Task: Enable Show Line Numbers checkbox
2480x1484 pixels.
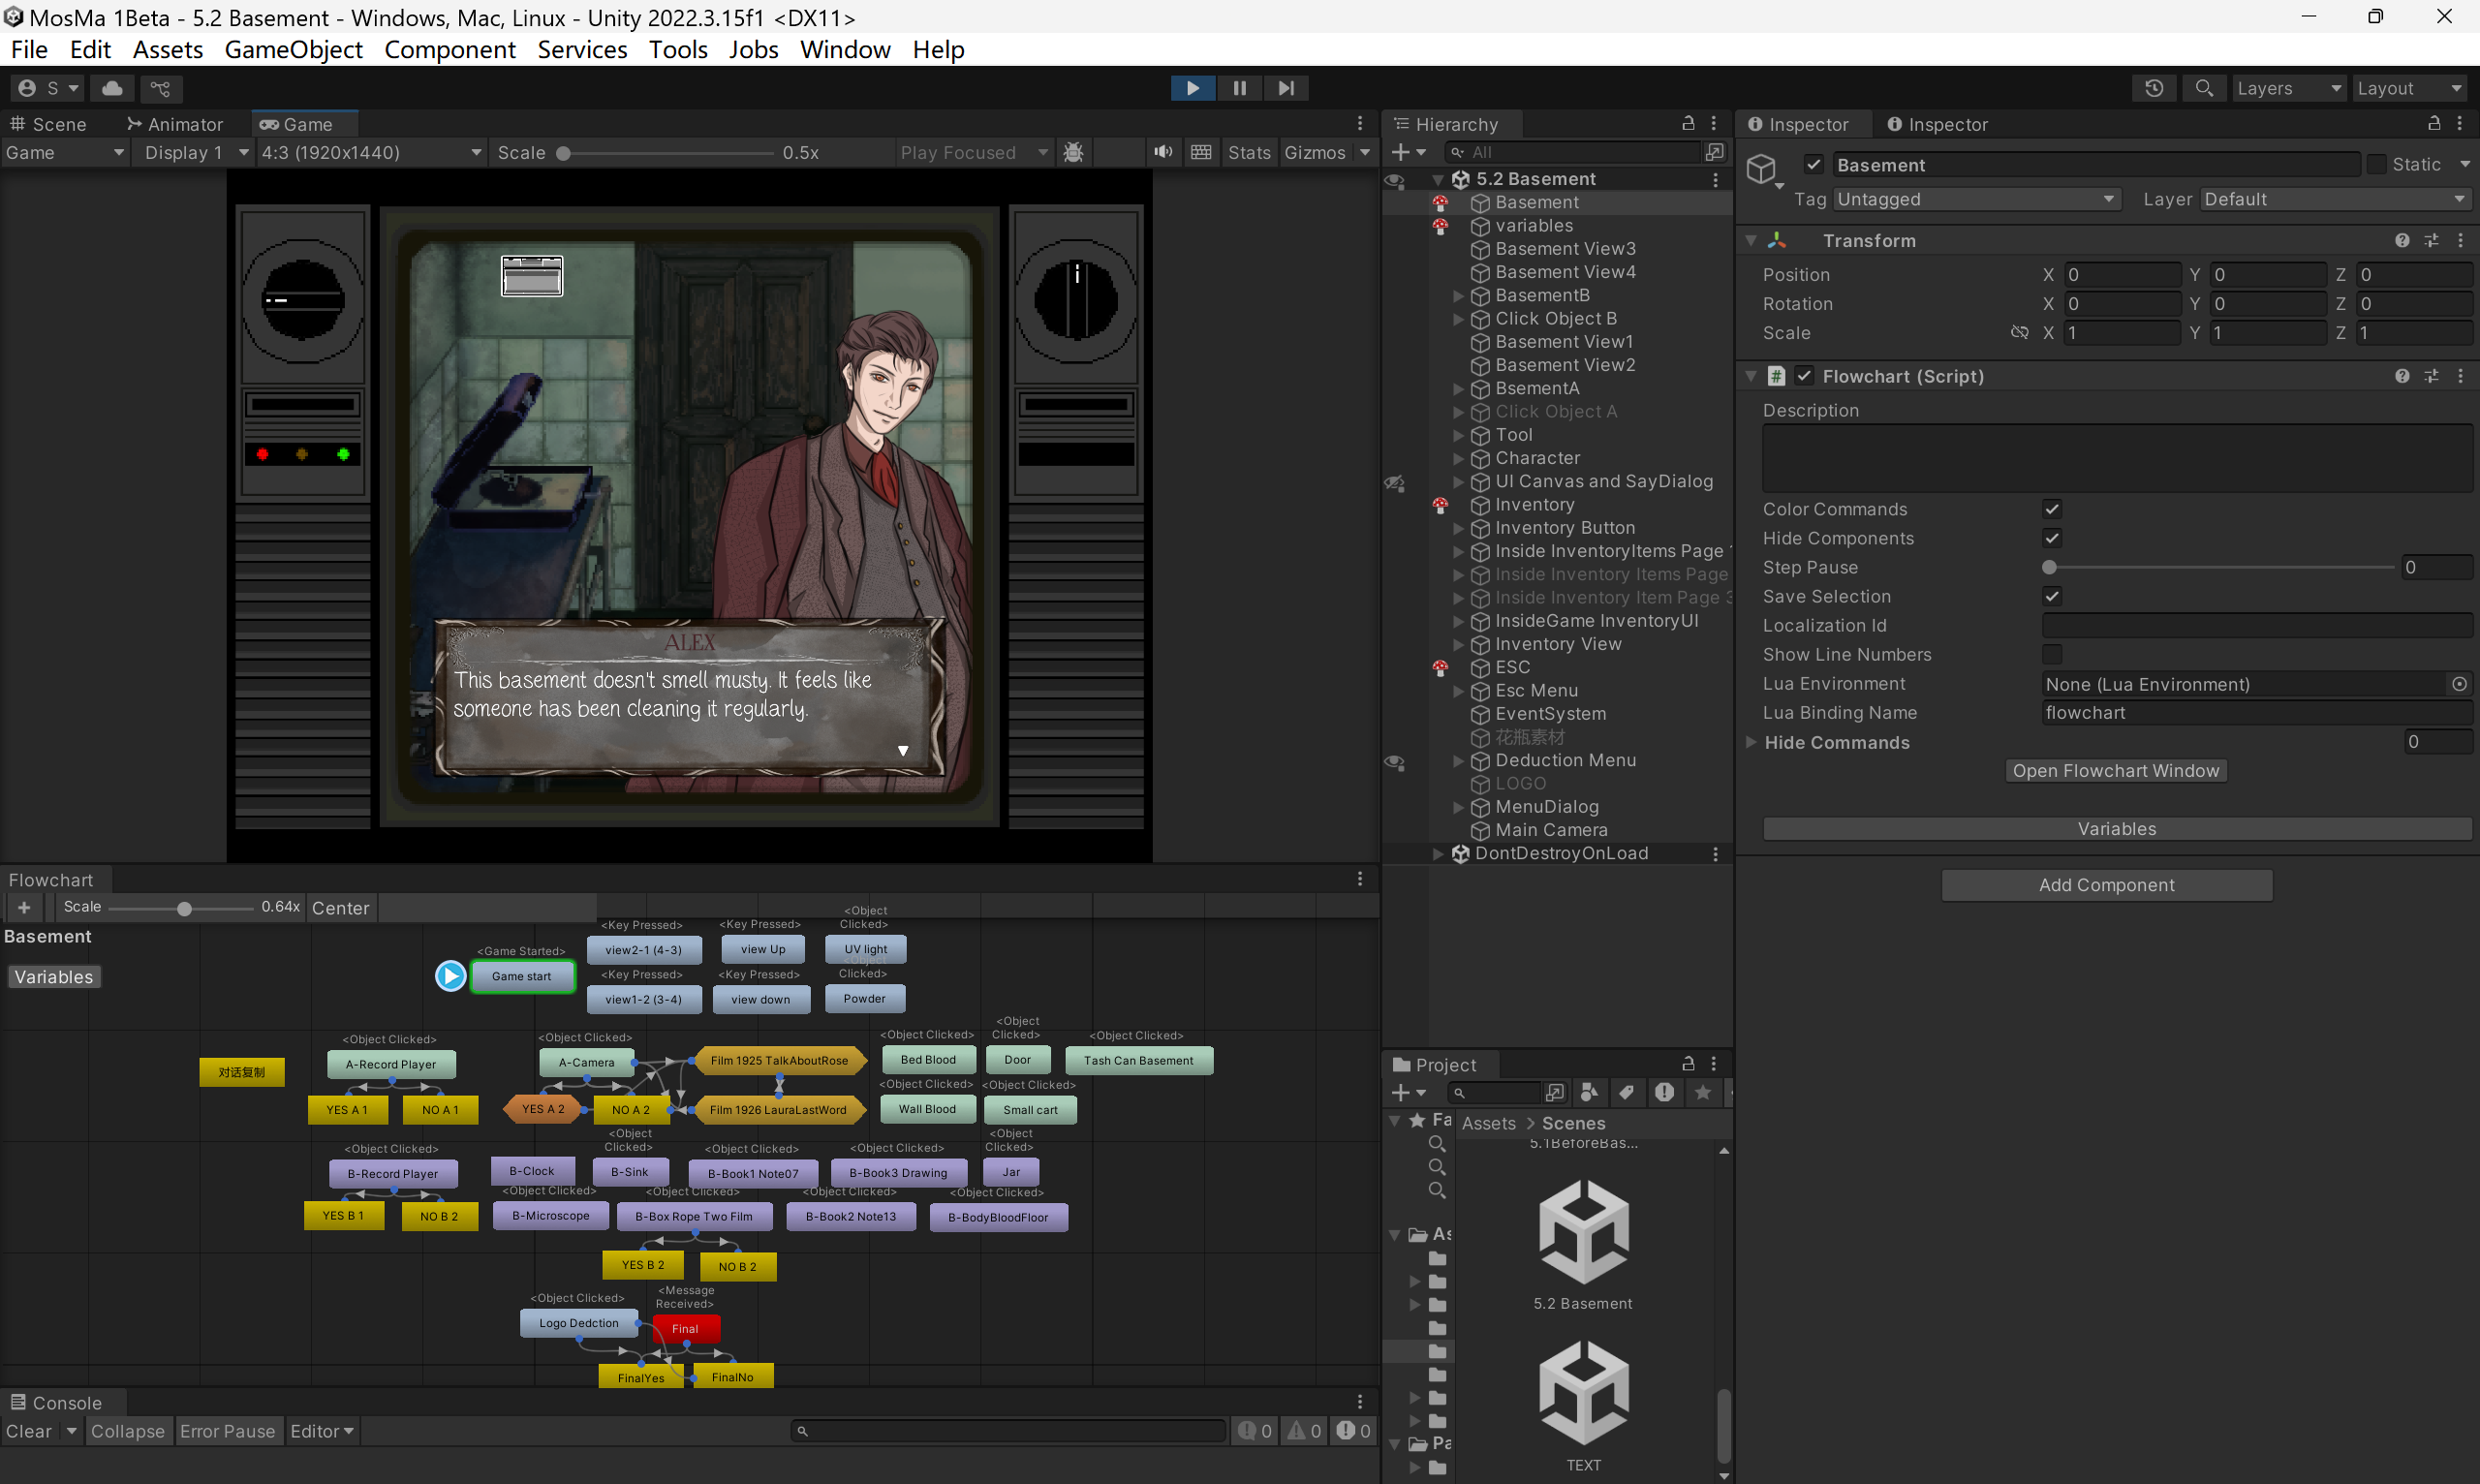Action: click(2051, 654)
